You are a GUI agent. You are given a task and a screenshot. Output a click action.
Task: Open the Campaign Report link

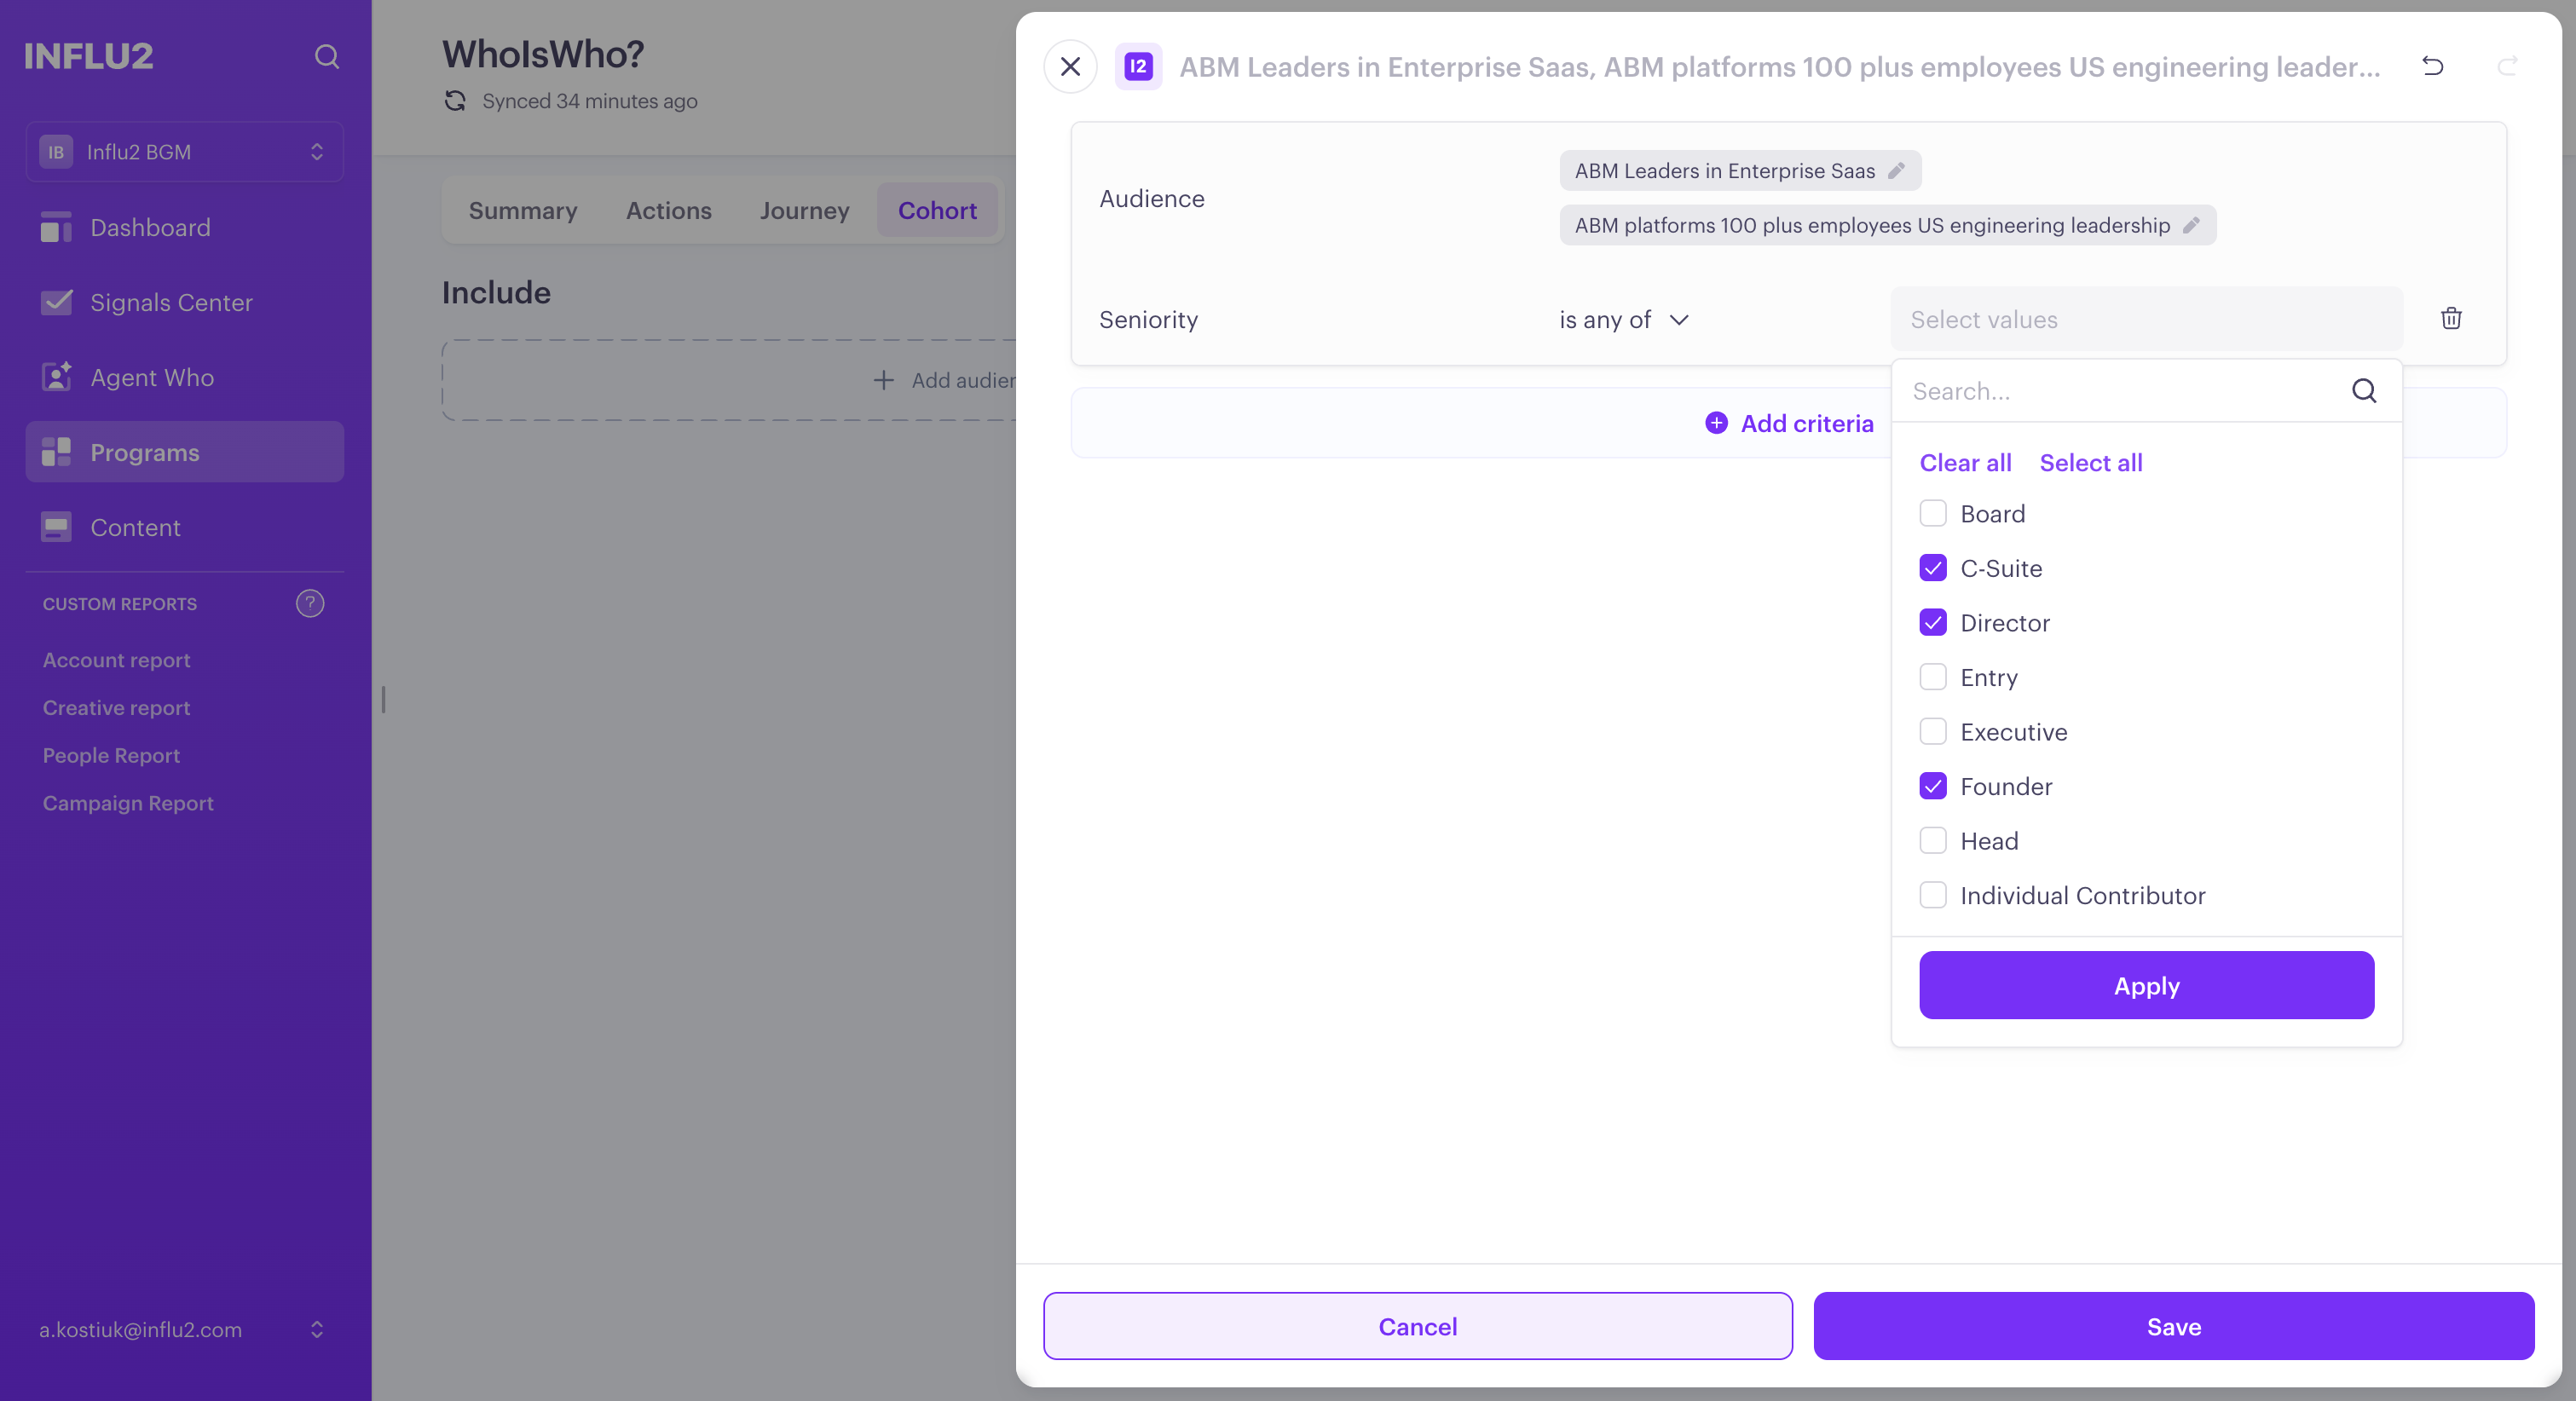point(128,803)
